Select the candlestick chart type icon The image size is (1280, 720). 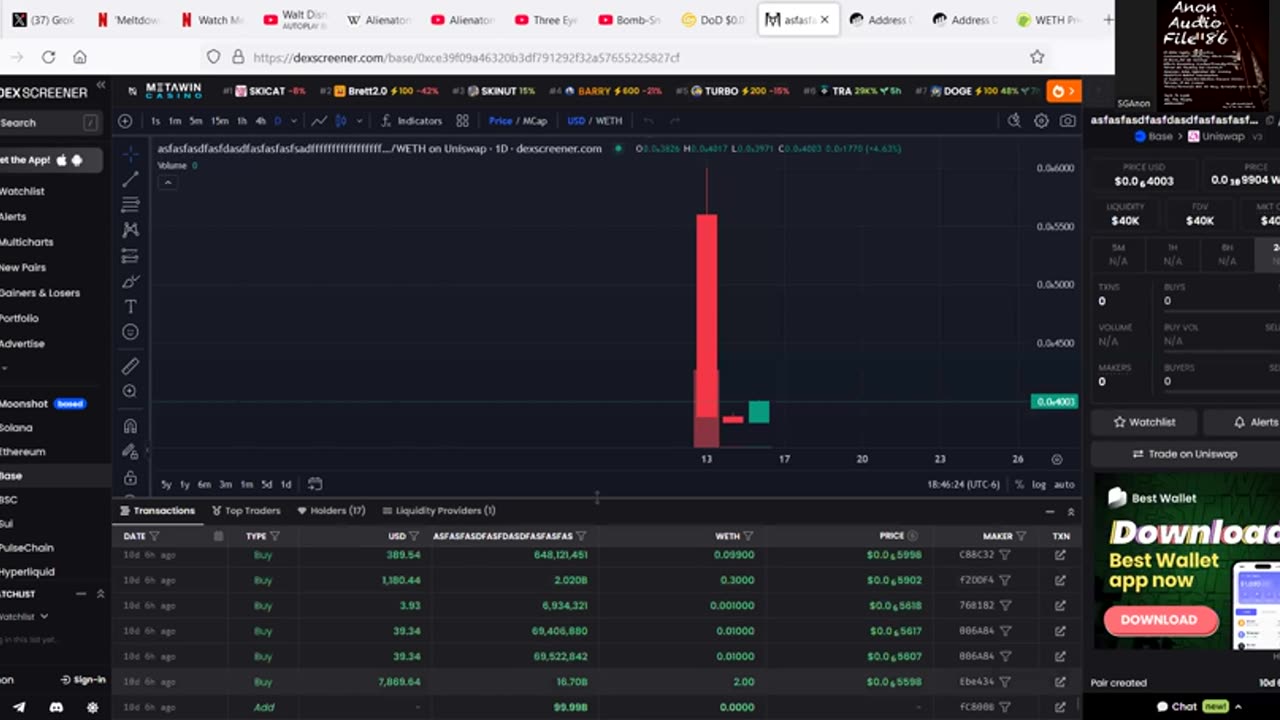340,121
